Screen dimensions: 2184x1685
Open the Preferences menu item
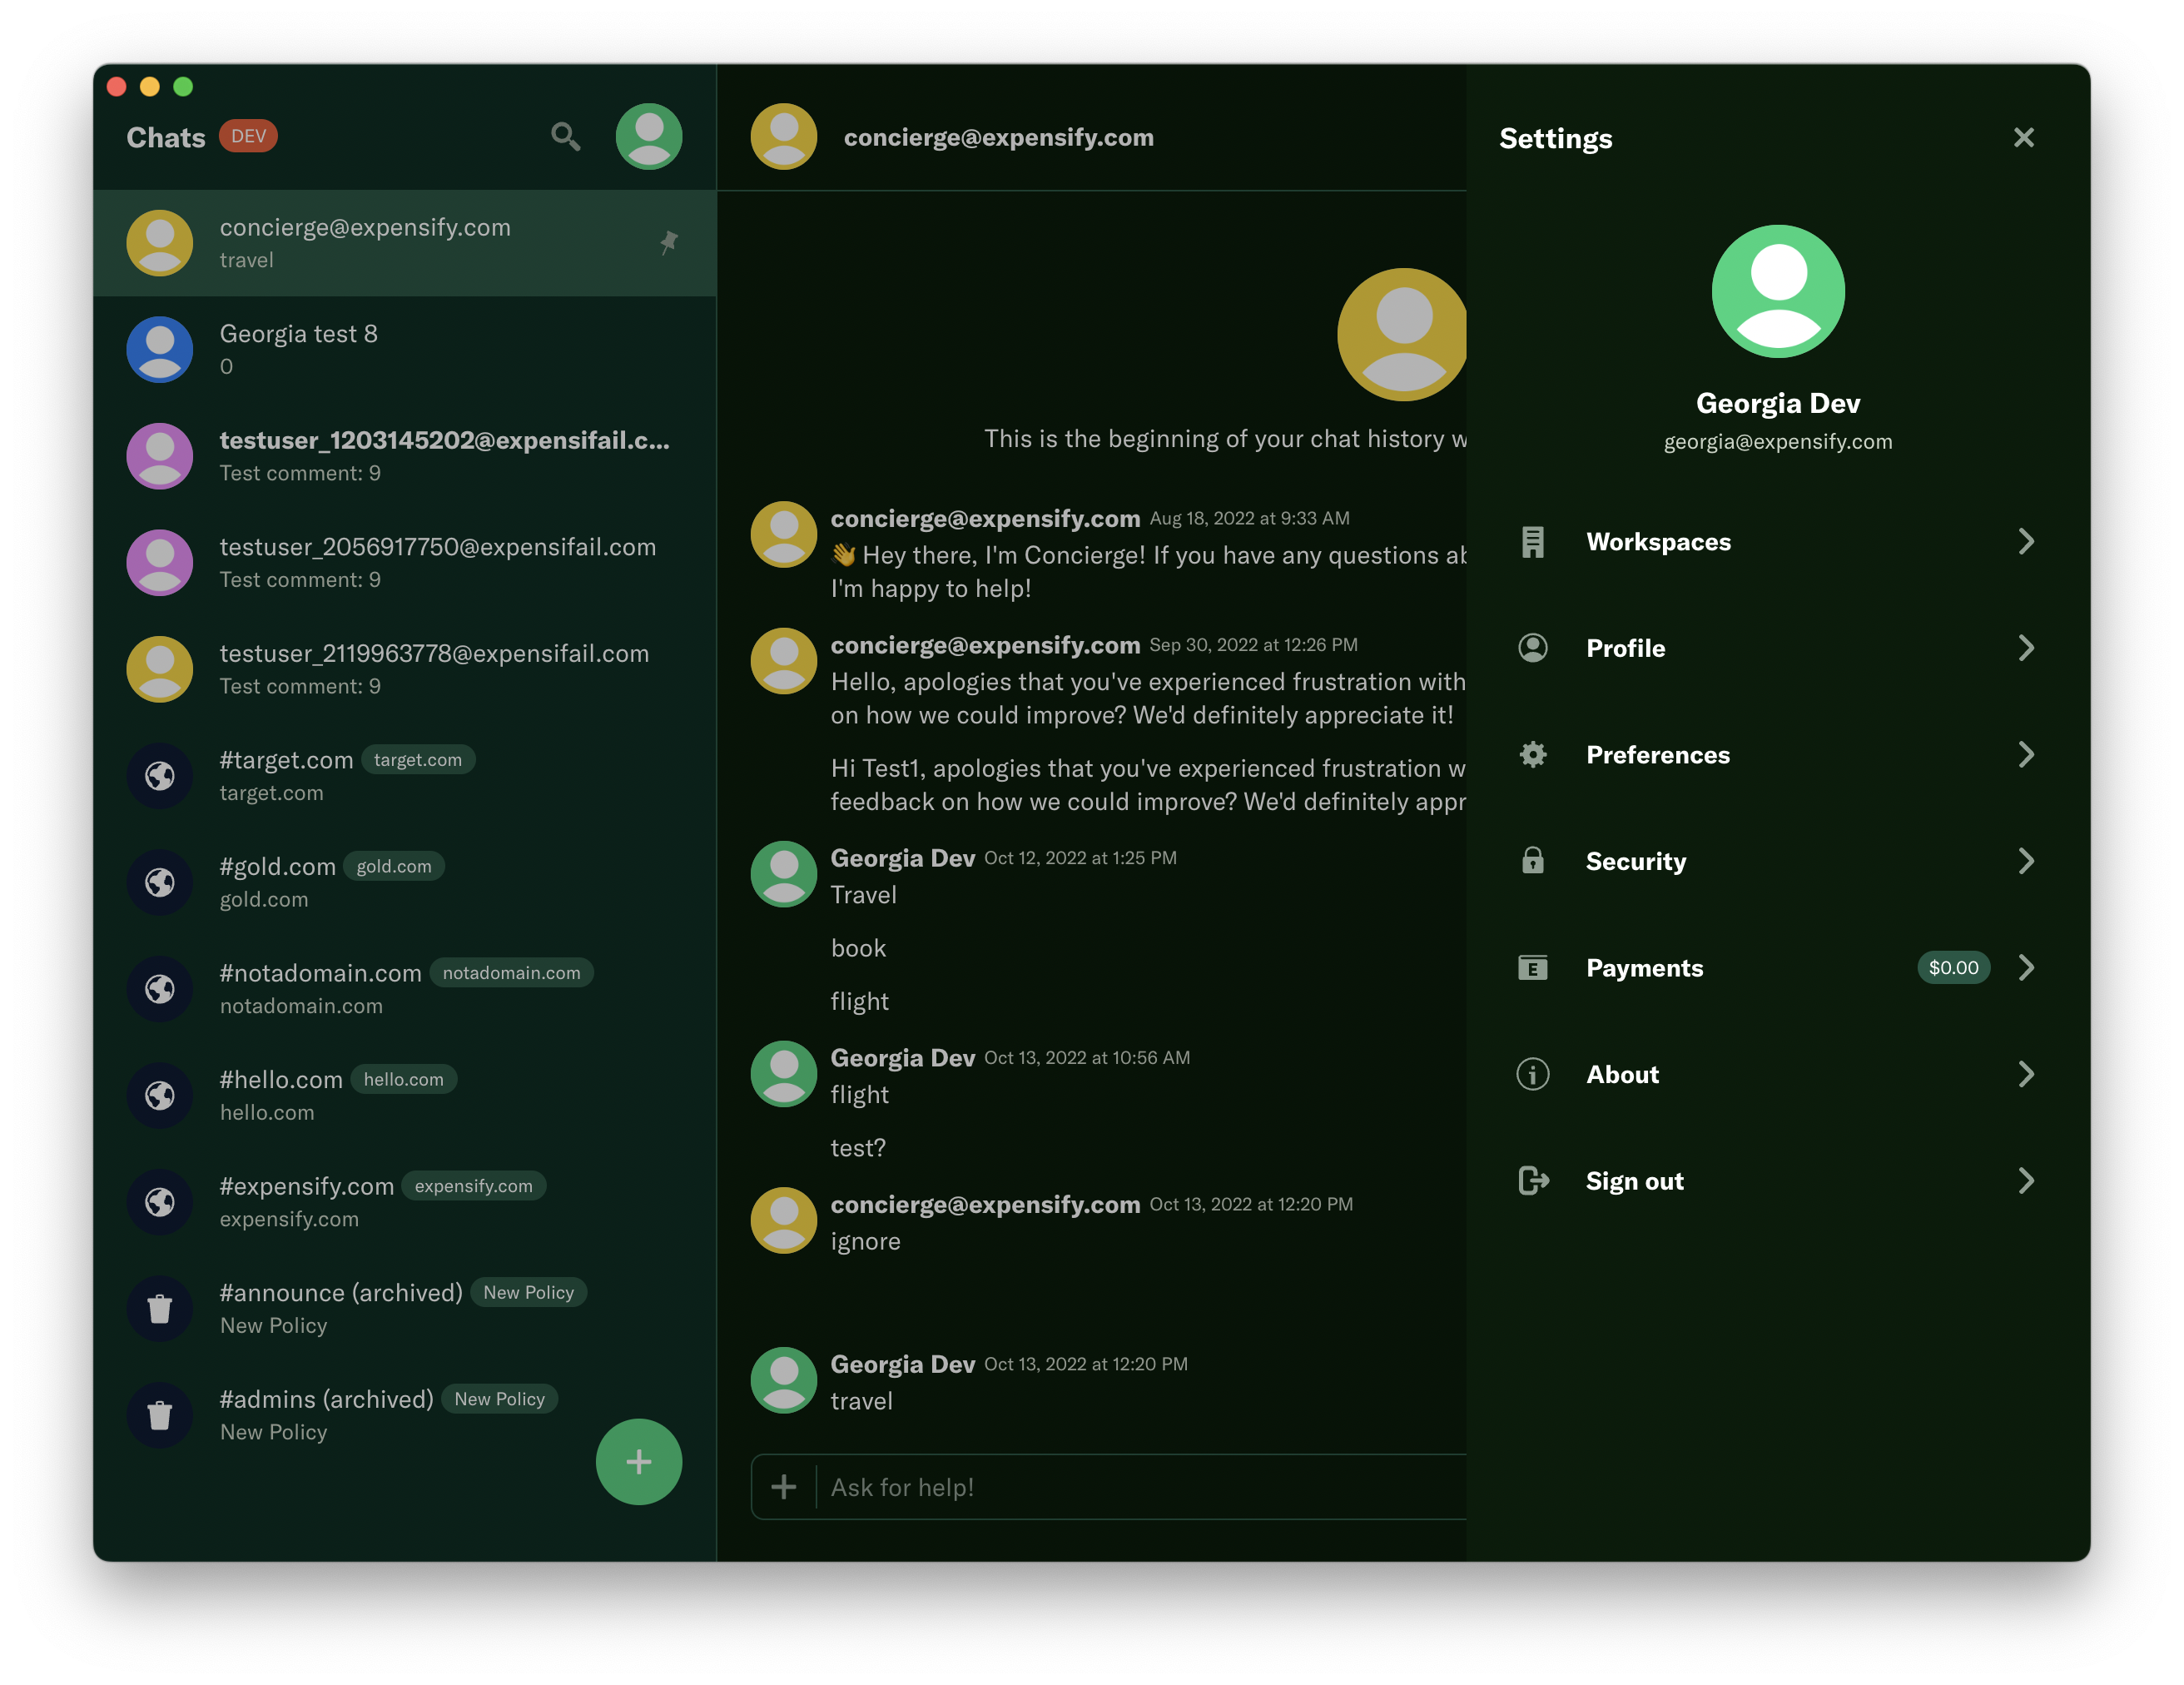click(1657, 754)
